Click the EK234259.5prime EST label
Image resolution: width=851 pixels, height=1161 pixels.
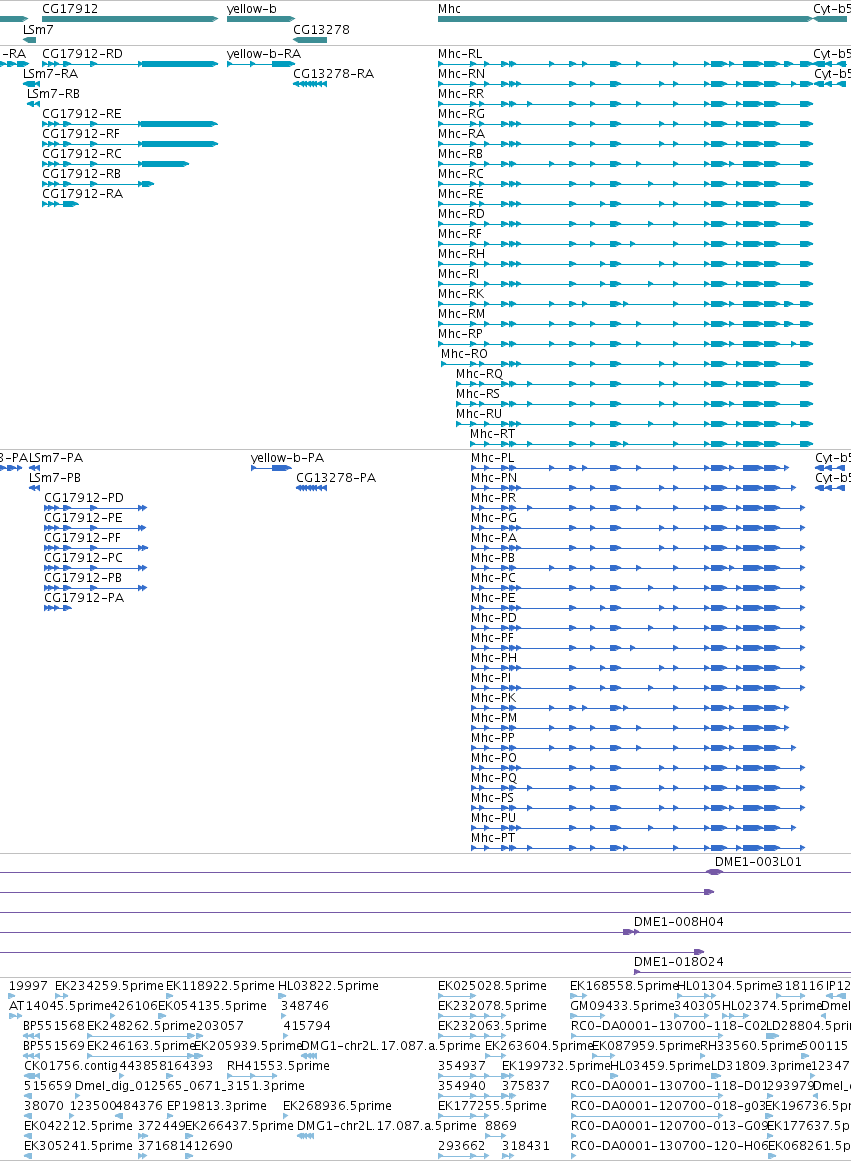pos(109,986)
